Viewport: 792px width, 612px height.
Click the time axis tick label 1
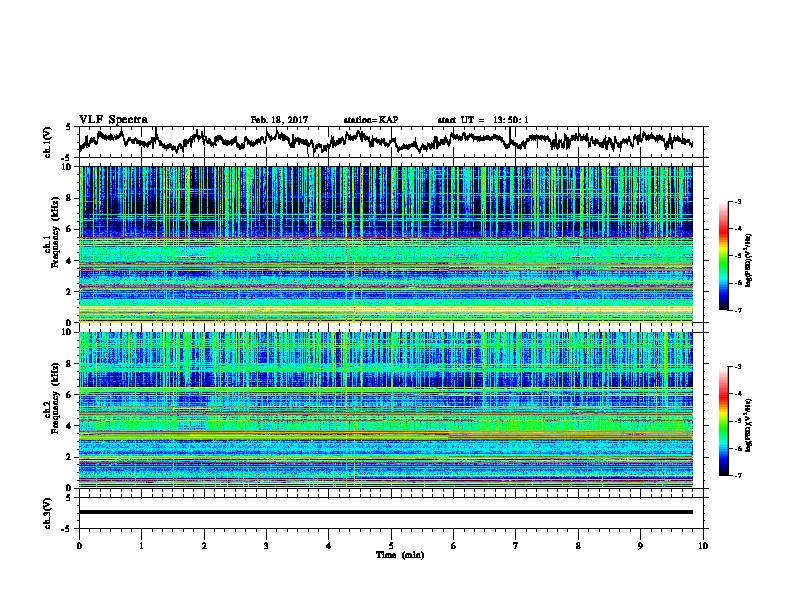point(142,546)
